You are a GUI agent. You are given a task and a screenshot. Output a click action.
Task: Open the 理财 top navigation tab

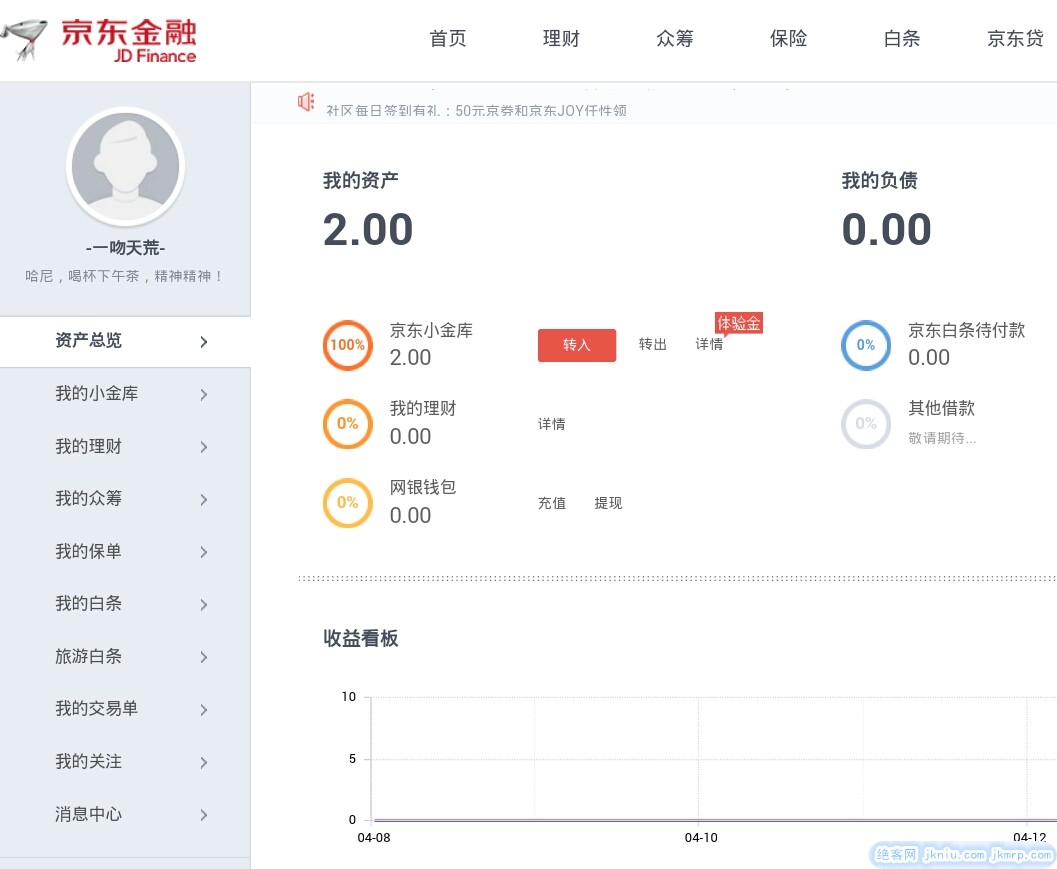click(x=561, y=39)
